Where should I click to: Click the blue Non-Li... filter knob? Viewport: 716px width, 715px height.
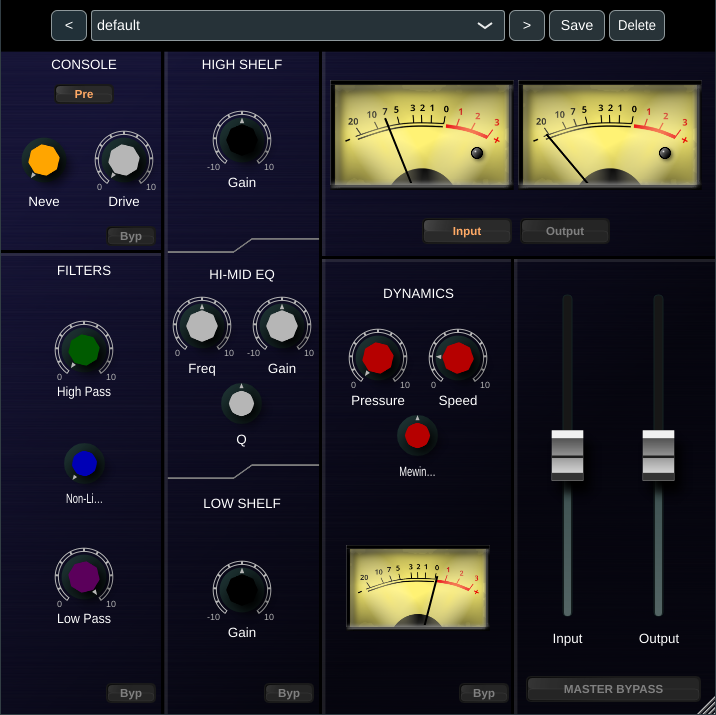coord(84,464)
